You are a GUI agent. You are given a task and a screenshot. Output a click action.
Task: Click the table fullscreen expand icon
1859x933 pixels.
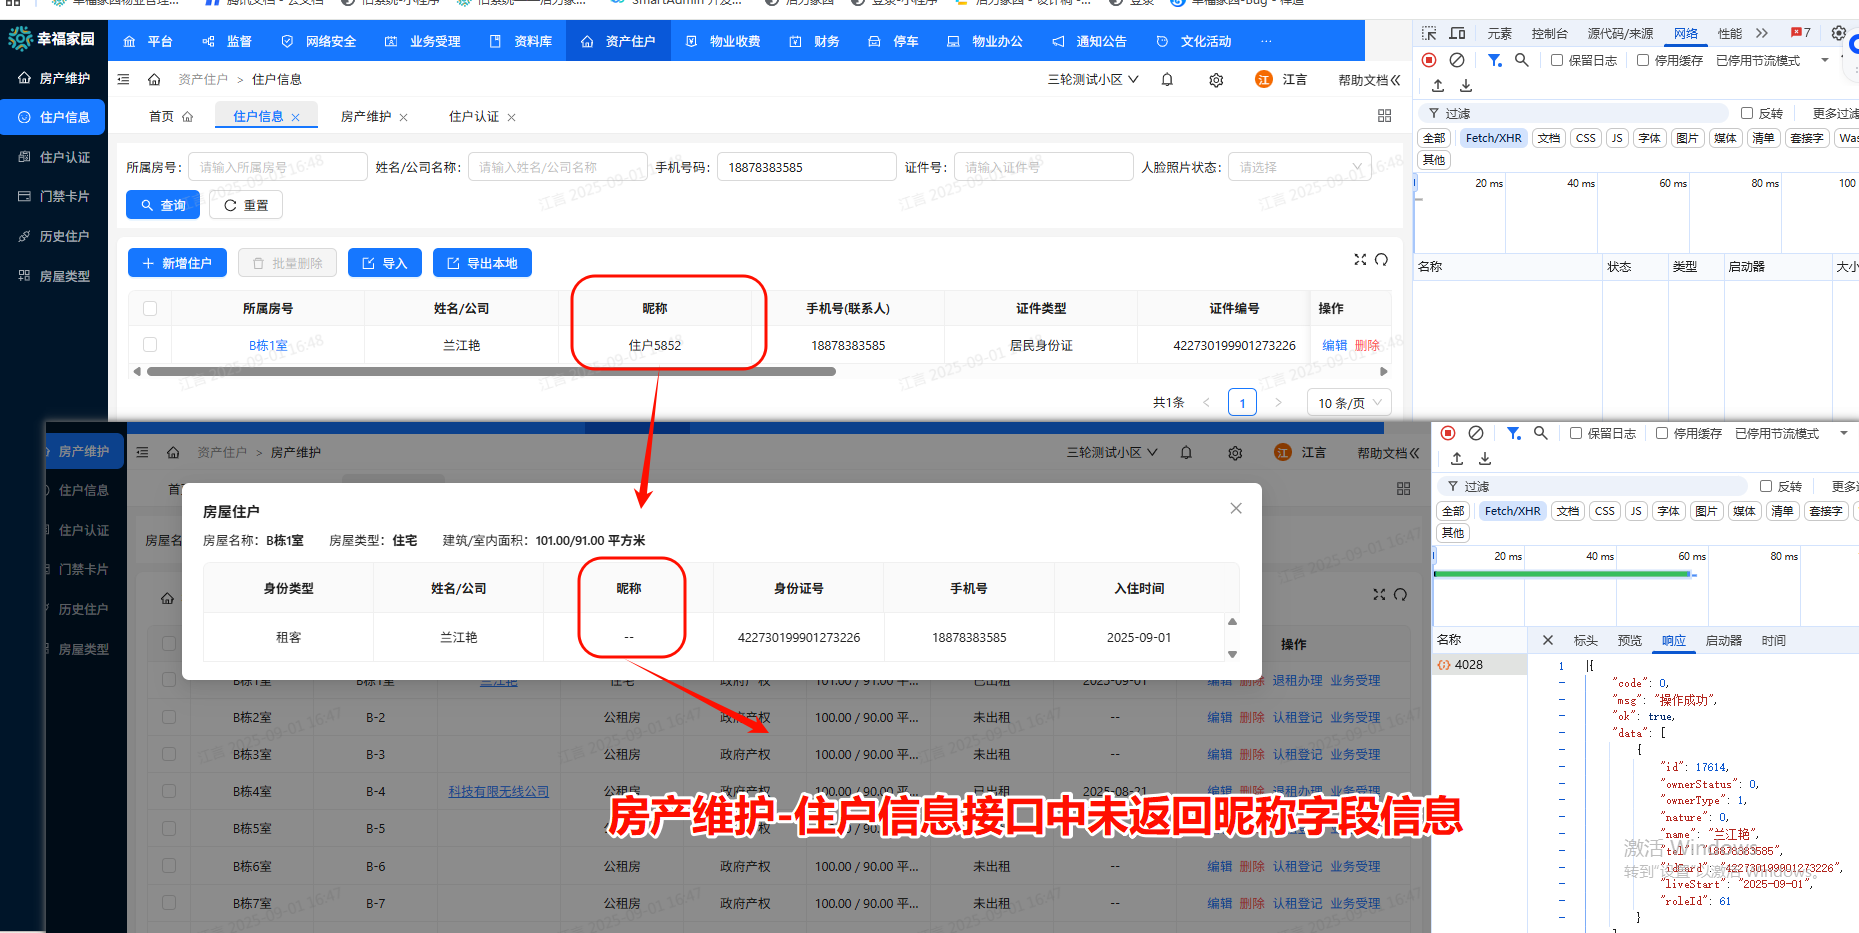(1360, 259)
